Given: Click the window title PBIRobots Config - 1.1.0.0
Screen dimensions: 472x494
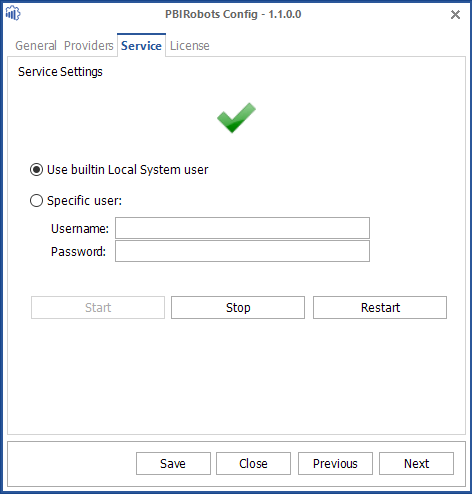Looking at the screenshot, I should tap(233, 14).
